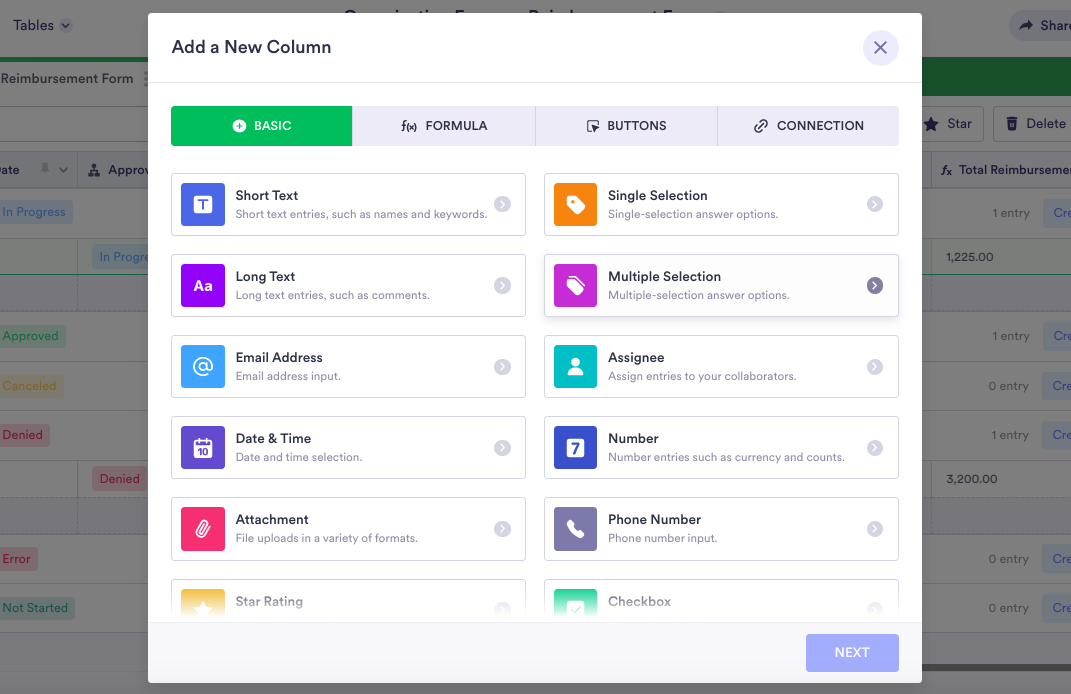Open the Tables dropdown
Viewport: 1071px width, 694px height.
pyautogui.click(x=42, y=26)
